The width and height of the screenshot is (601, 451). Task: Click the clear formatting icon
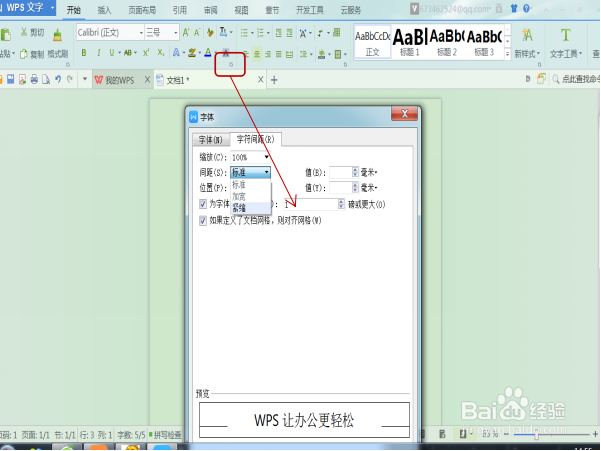210,33
